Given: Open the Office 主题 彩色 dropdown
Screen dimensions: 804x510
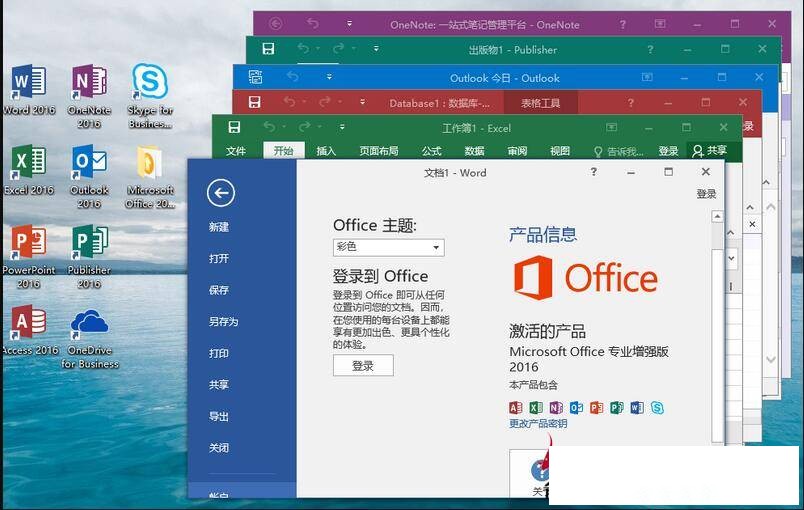Looking at the screenshot, I should tap(388, 247).
